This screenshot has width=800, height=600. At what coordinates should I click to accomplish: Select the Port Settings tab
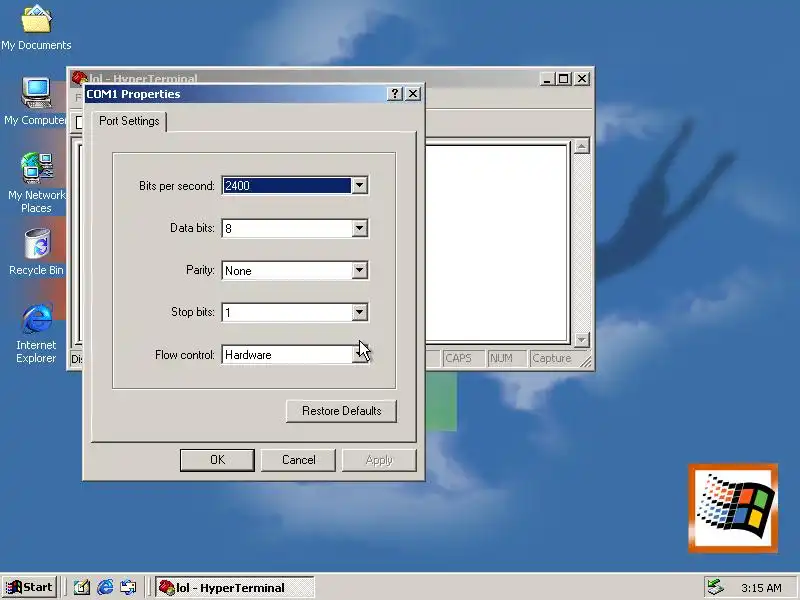pos(129,121)
